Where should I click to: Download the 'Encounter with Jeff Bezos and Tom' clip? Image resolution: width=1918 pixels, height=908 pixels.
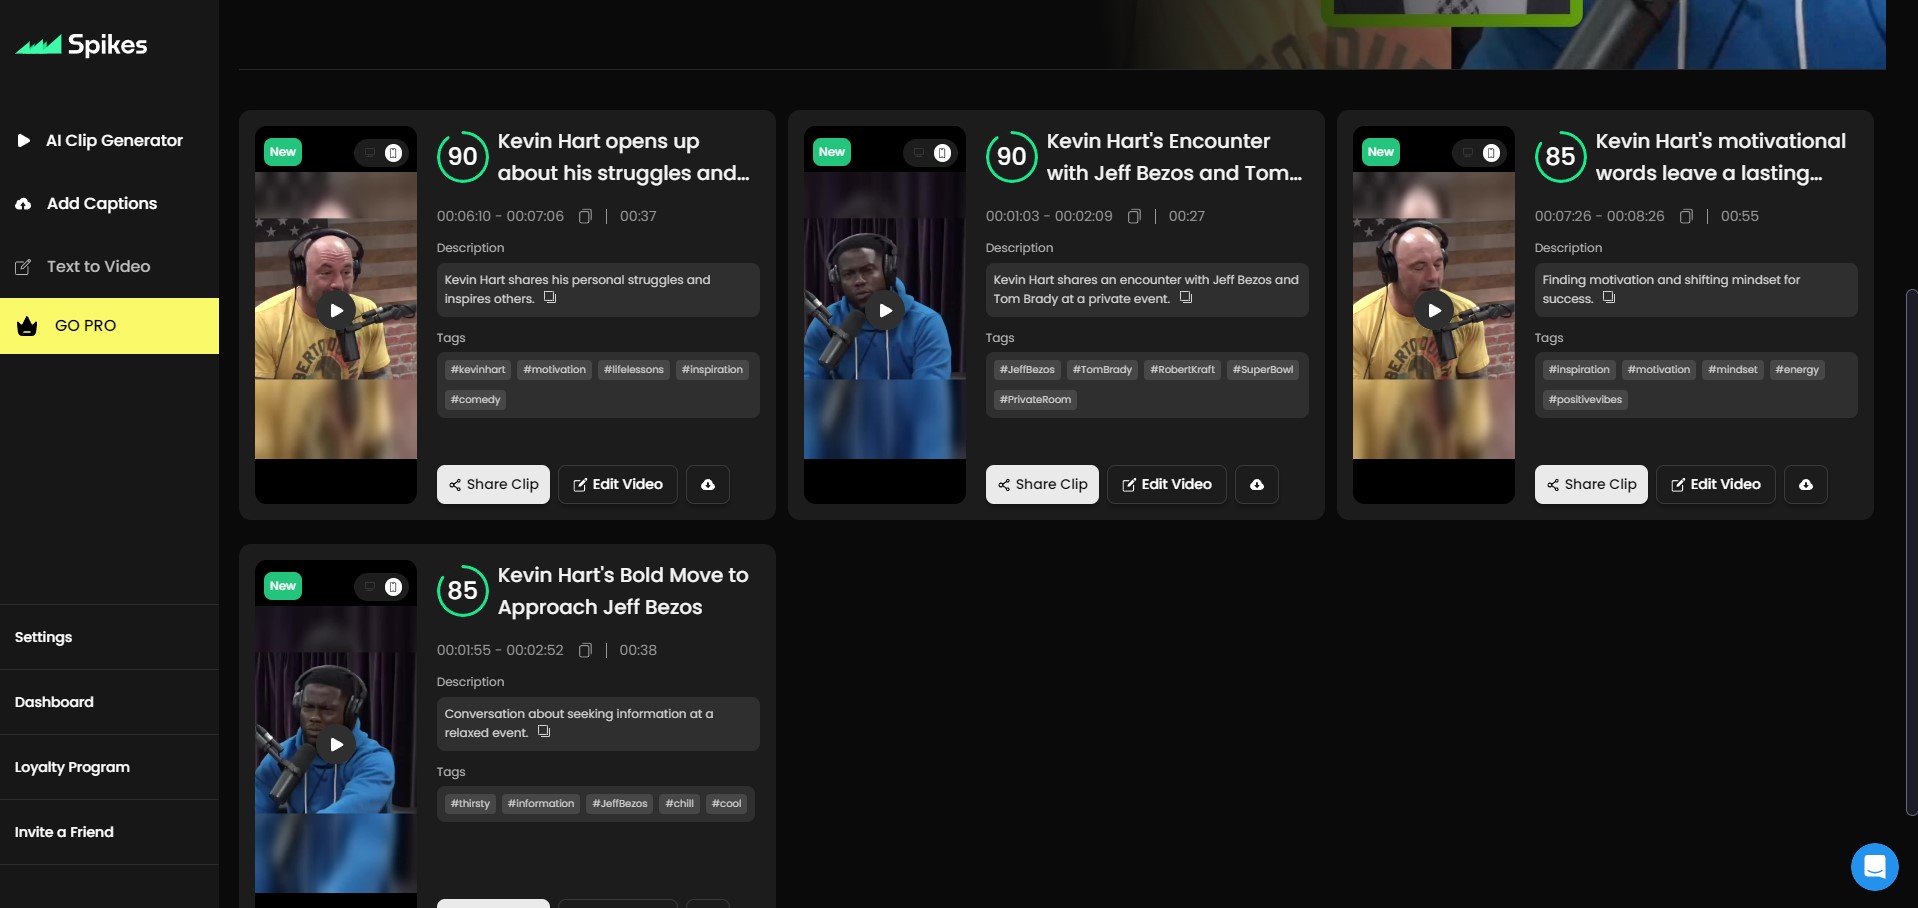coord(1257,484)
